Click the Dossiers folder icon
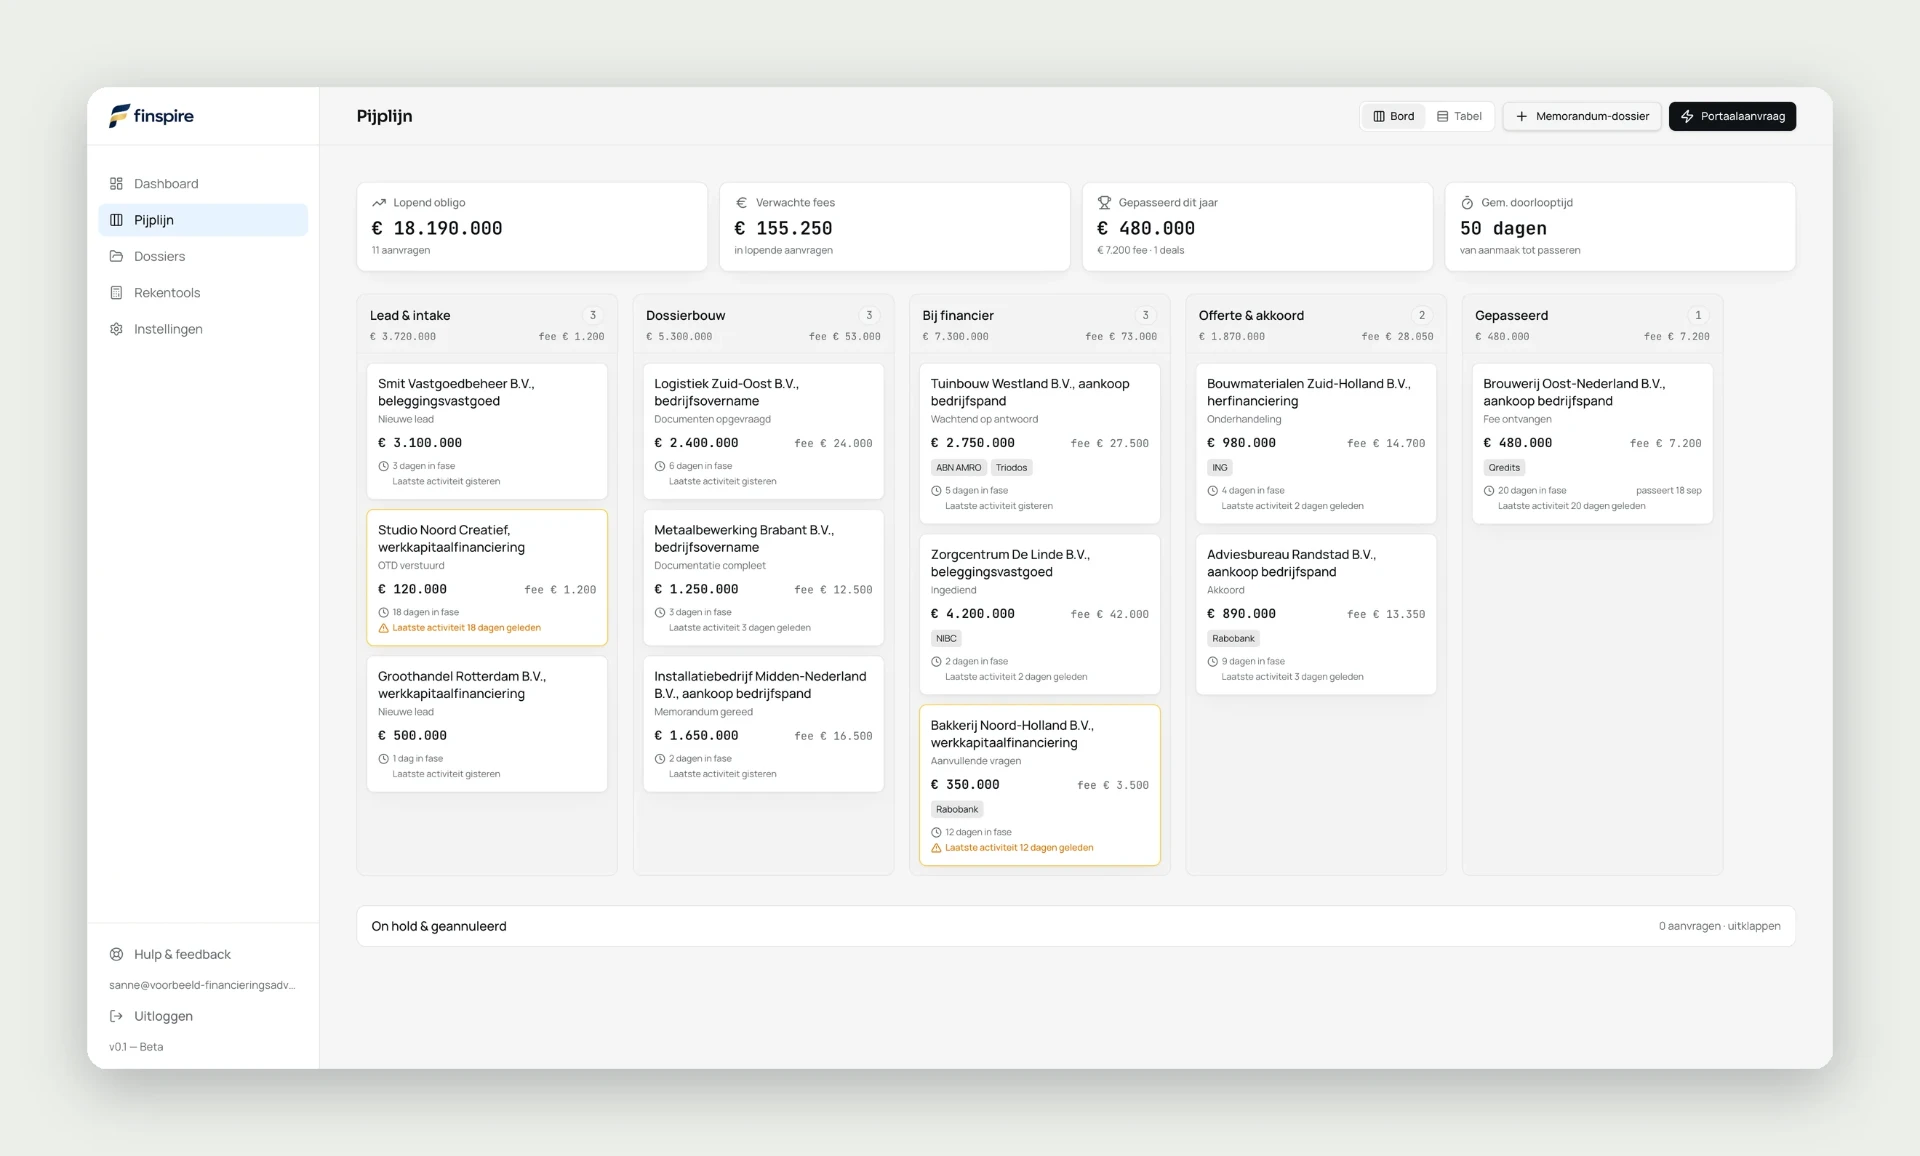Viewport: 1920px width, 1156px height. [x=116, y=256]
